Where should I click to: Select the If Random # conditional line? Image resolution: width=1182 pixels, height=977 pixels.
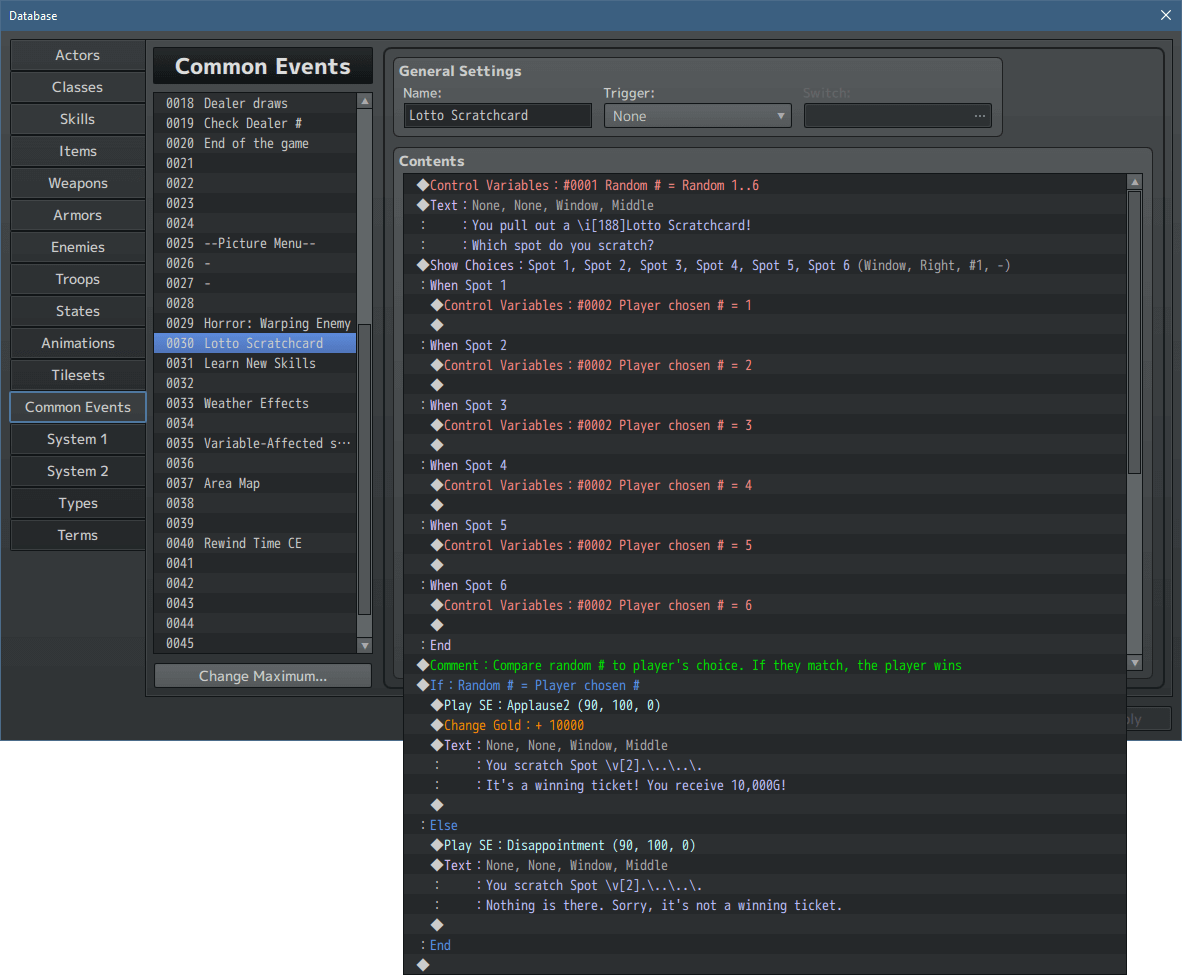pos(764,685)
